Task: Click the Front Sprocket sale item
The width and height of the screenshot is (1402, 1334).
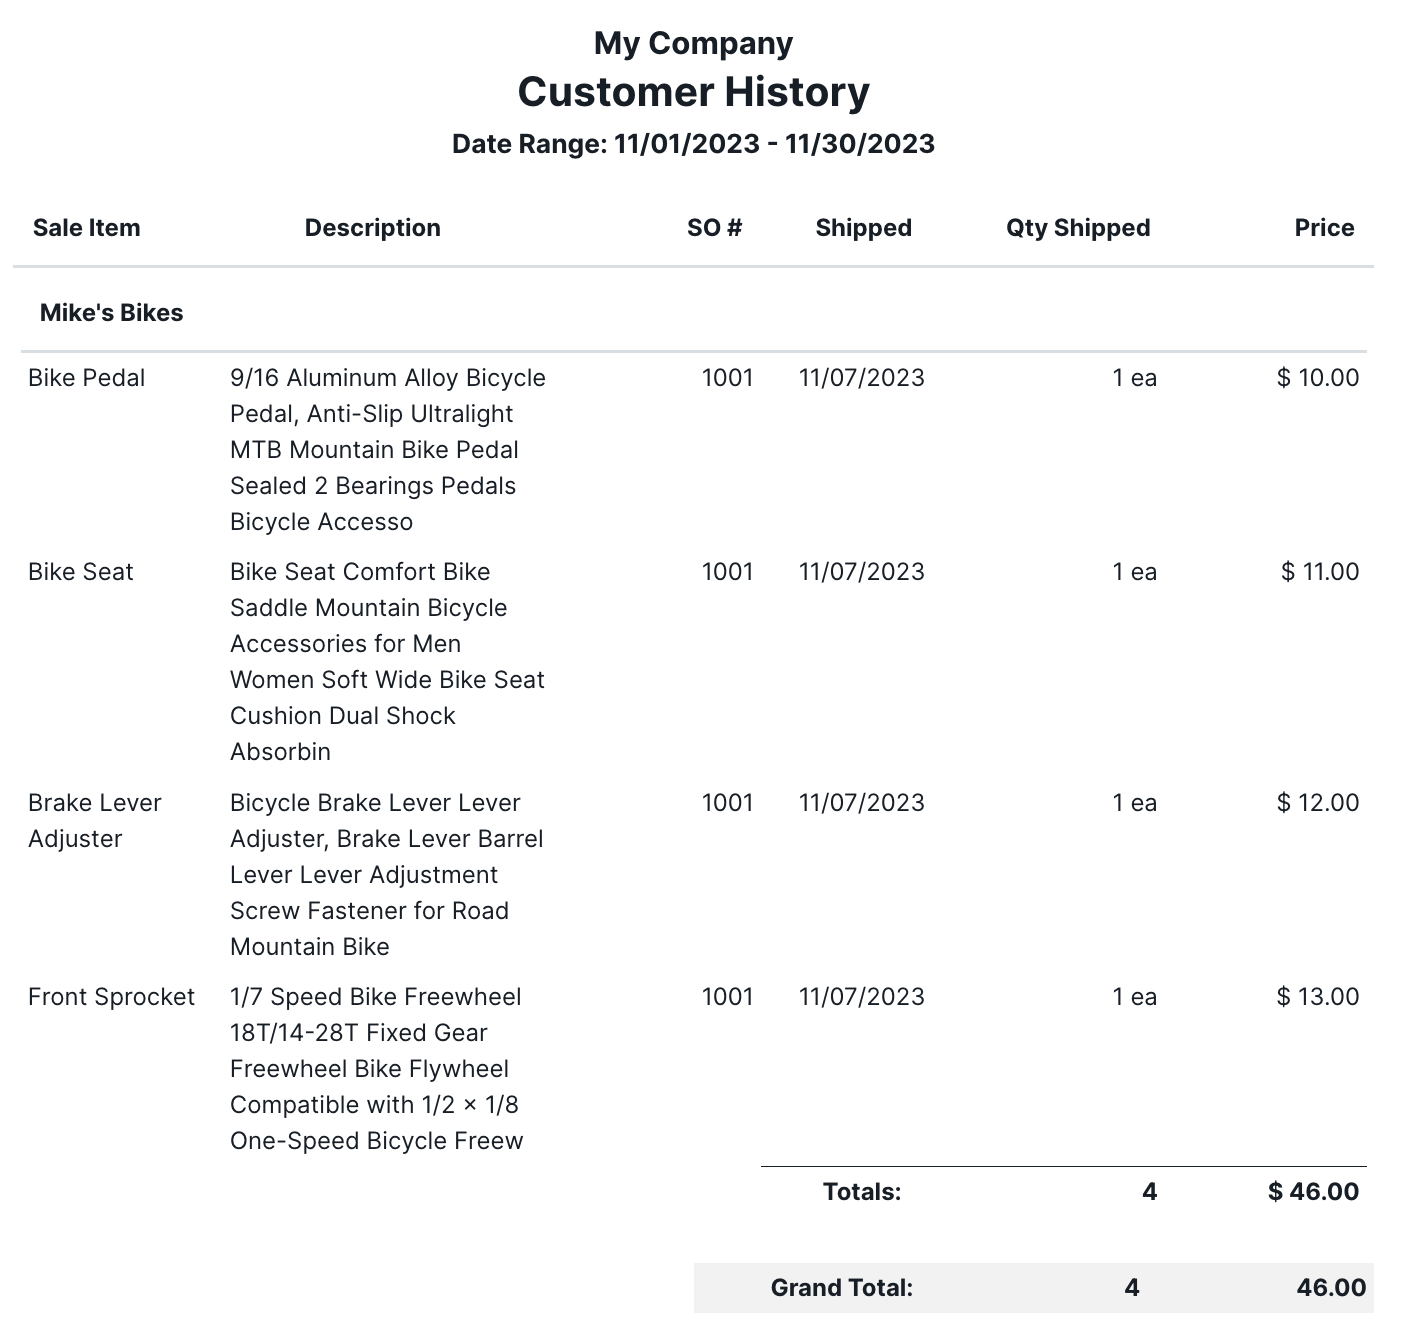Action: click(112, 997)
